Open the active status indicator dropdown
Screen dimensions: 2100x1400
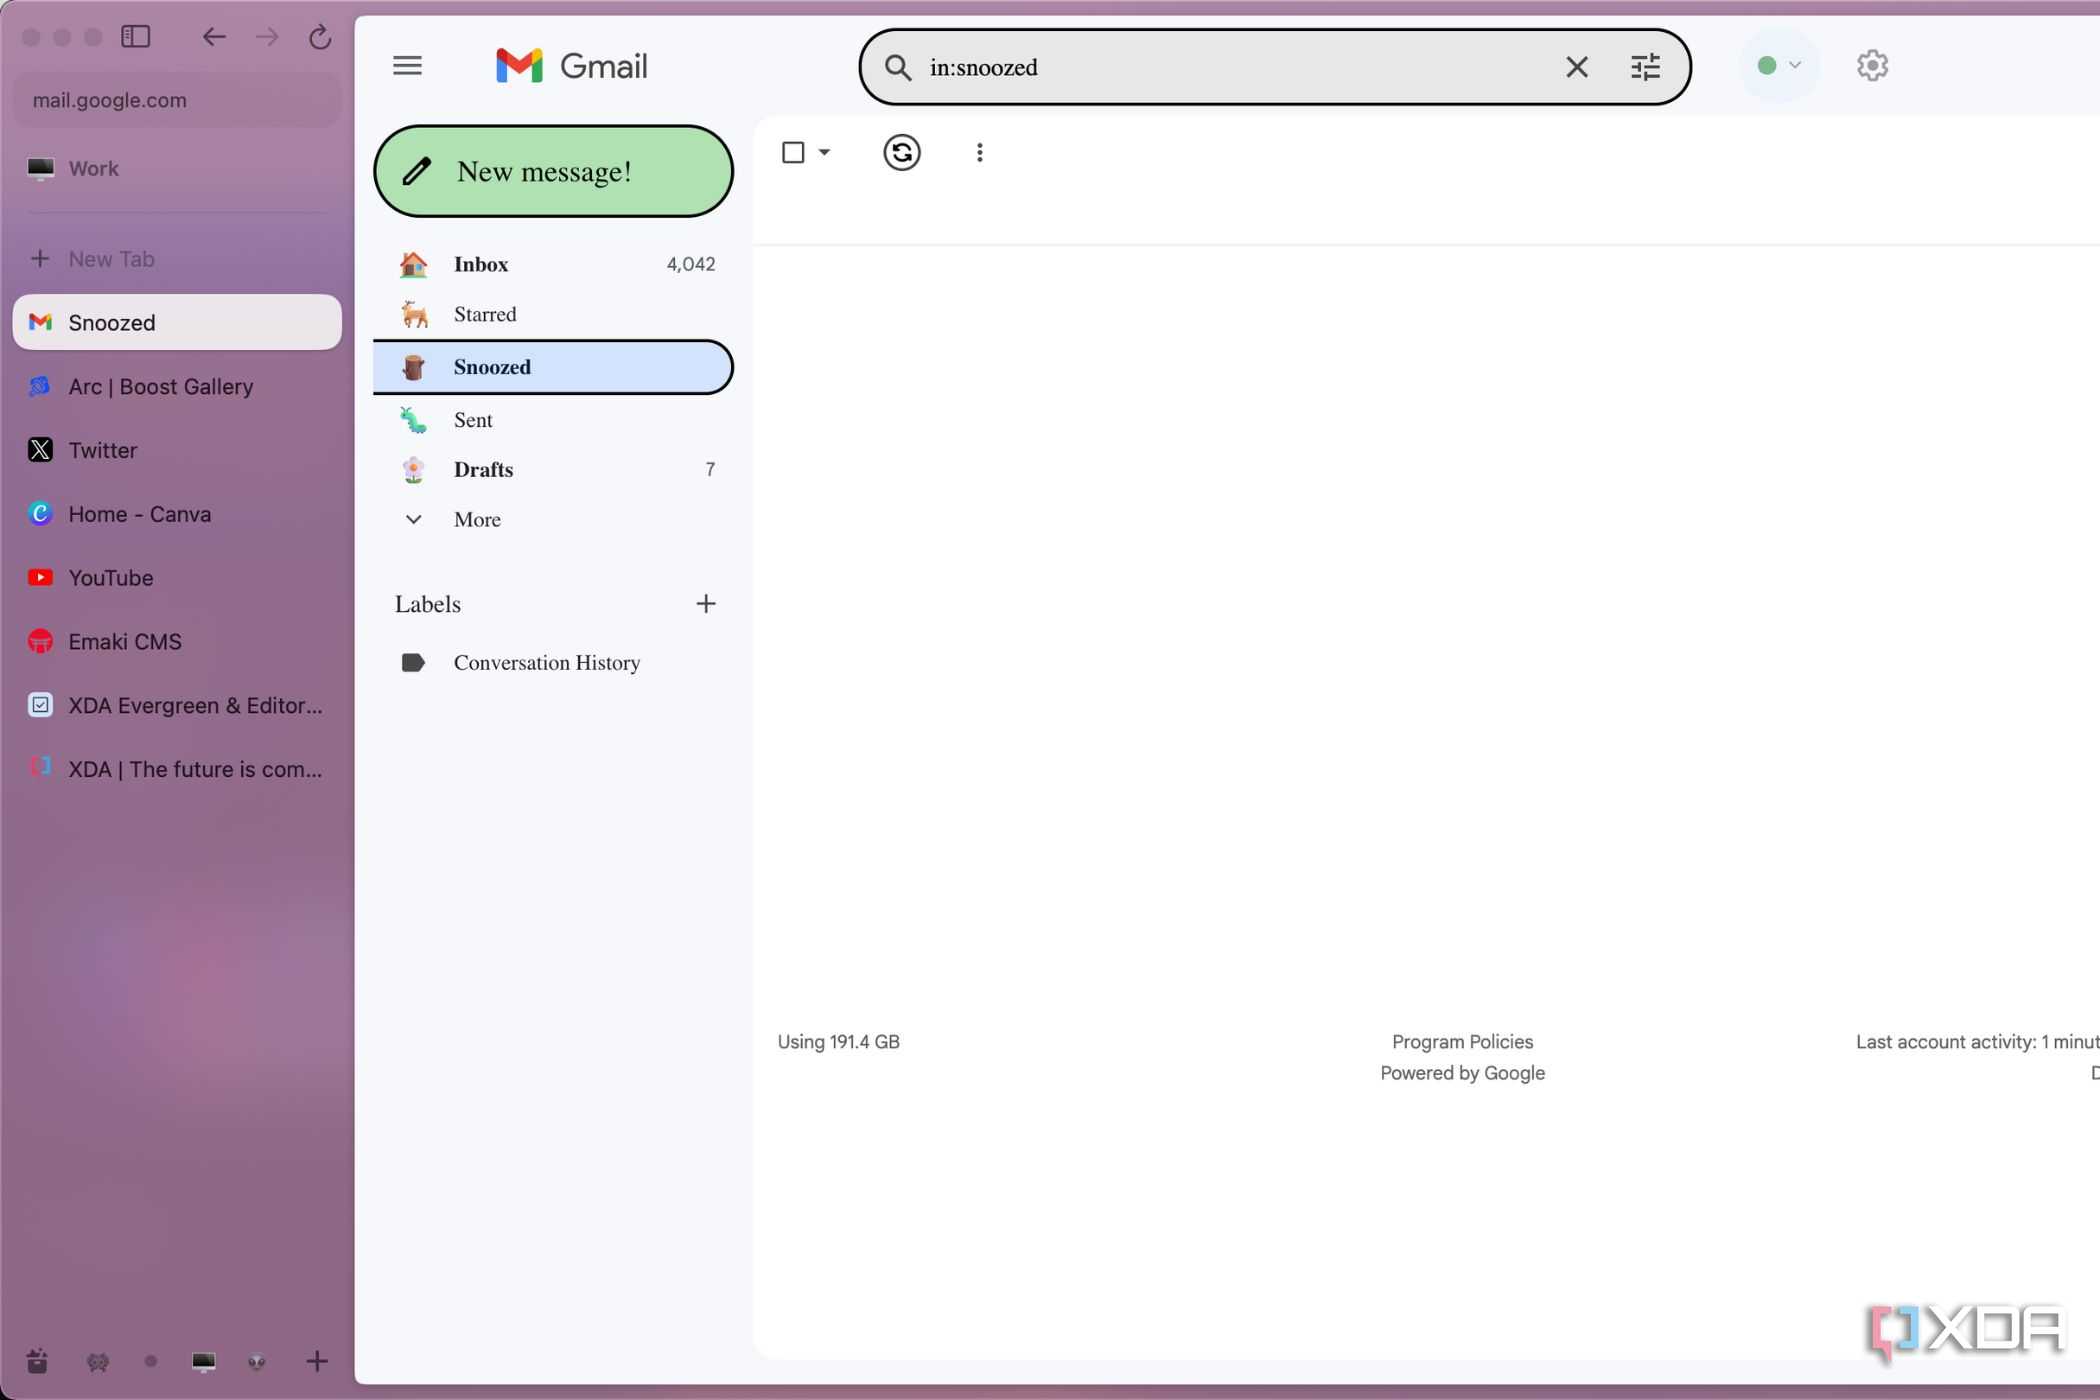(1779, 65)
